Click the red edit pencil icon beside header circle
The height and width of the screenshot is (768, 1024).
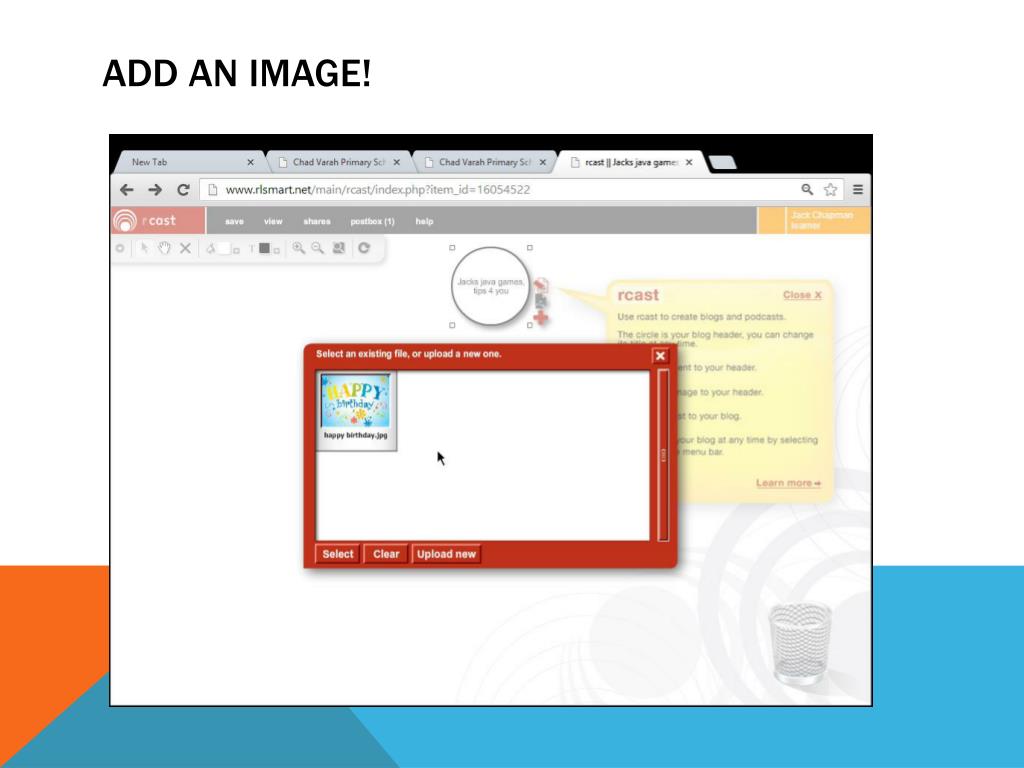click(540, 285)
